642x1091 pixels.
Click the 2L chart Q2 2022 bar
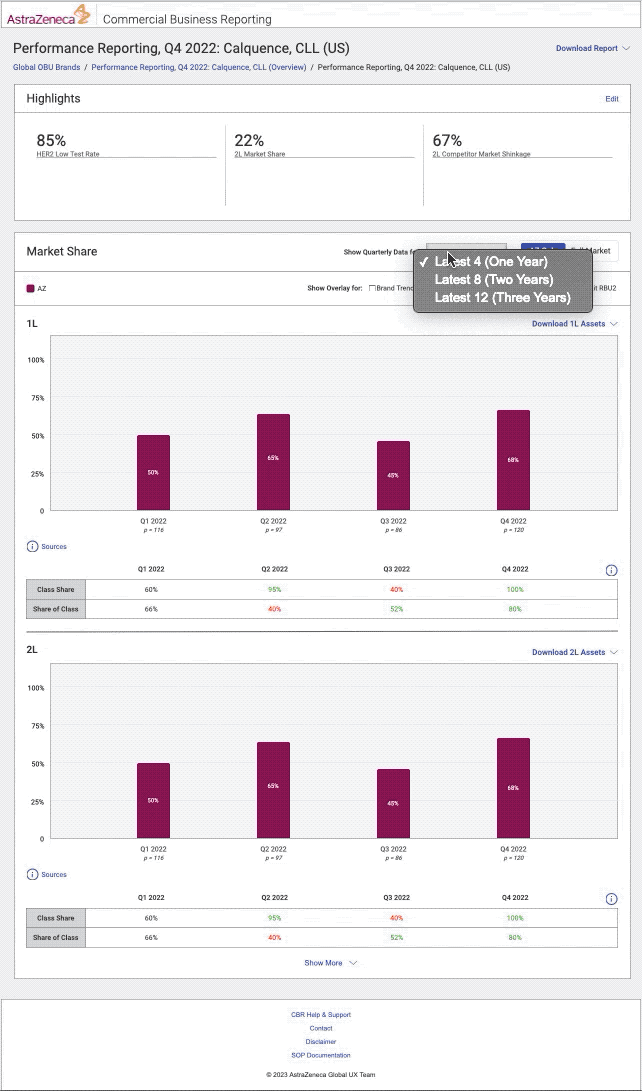pyautogui.click(x=273, y=790)
